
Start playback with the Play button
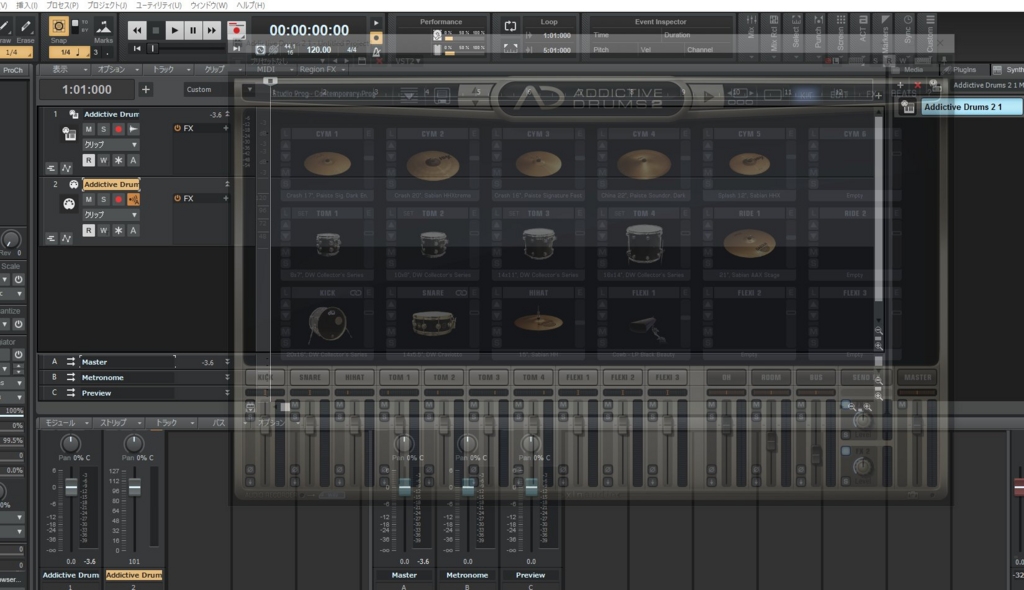click(x=174, y=30)
